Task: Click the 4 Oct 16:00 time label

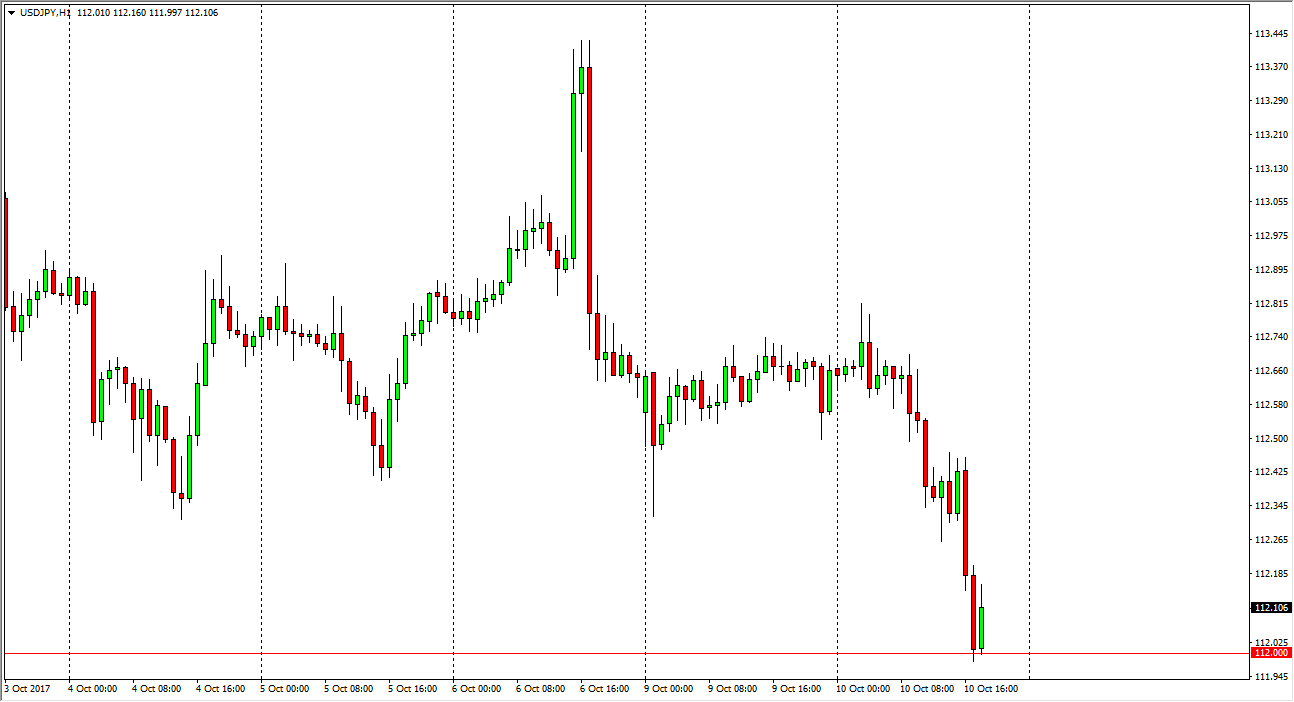Action: click(x=220, y=689)
